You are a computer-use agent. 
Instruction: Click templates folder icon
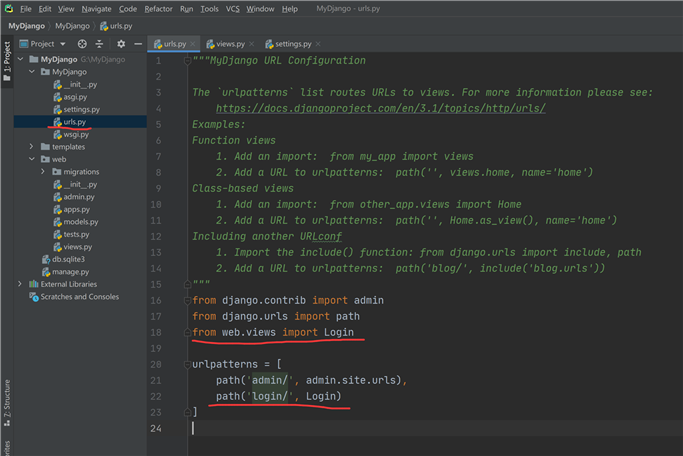point(45,147)
